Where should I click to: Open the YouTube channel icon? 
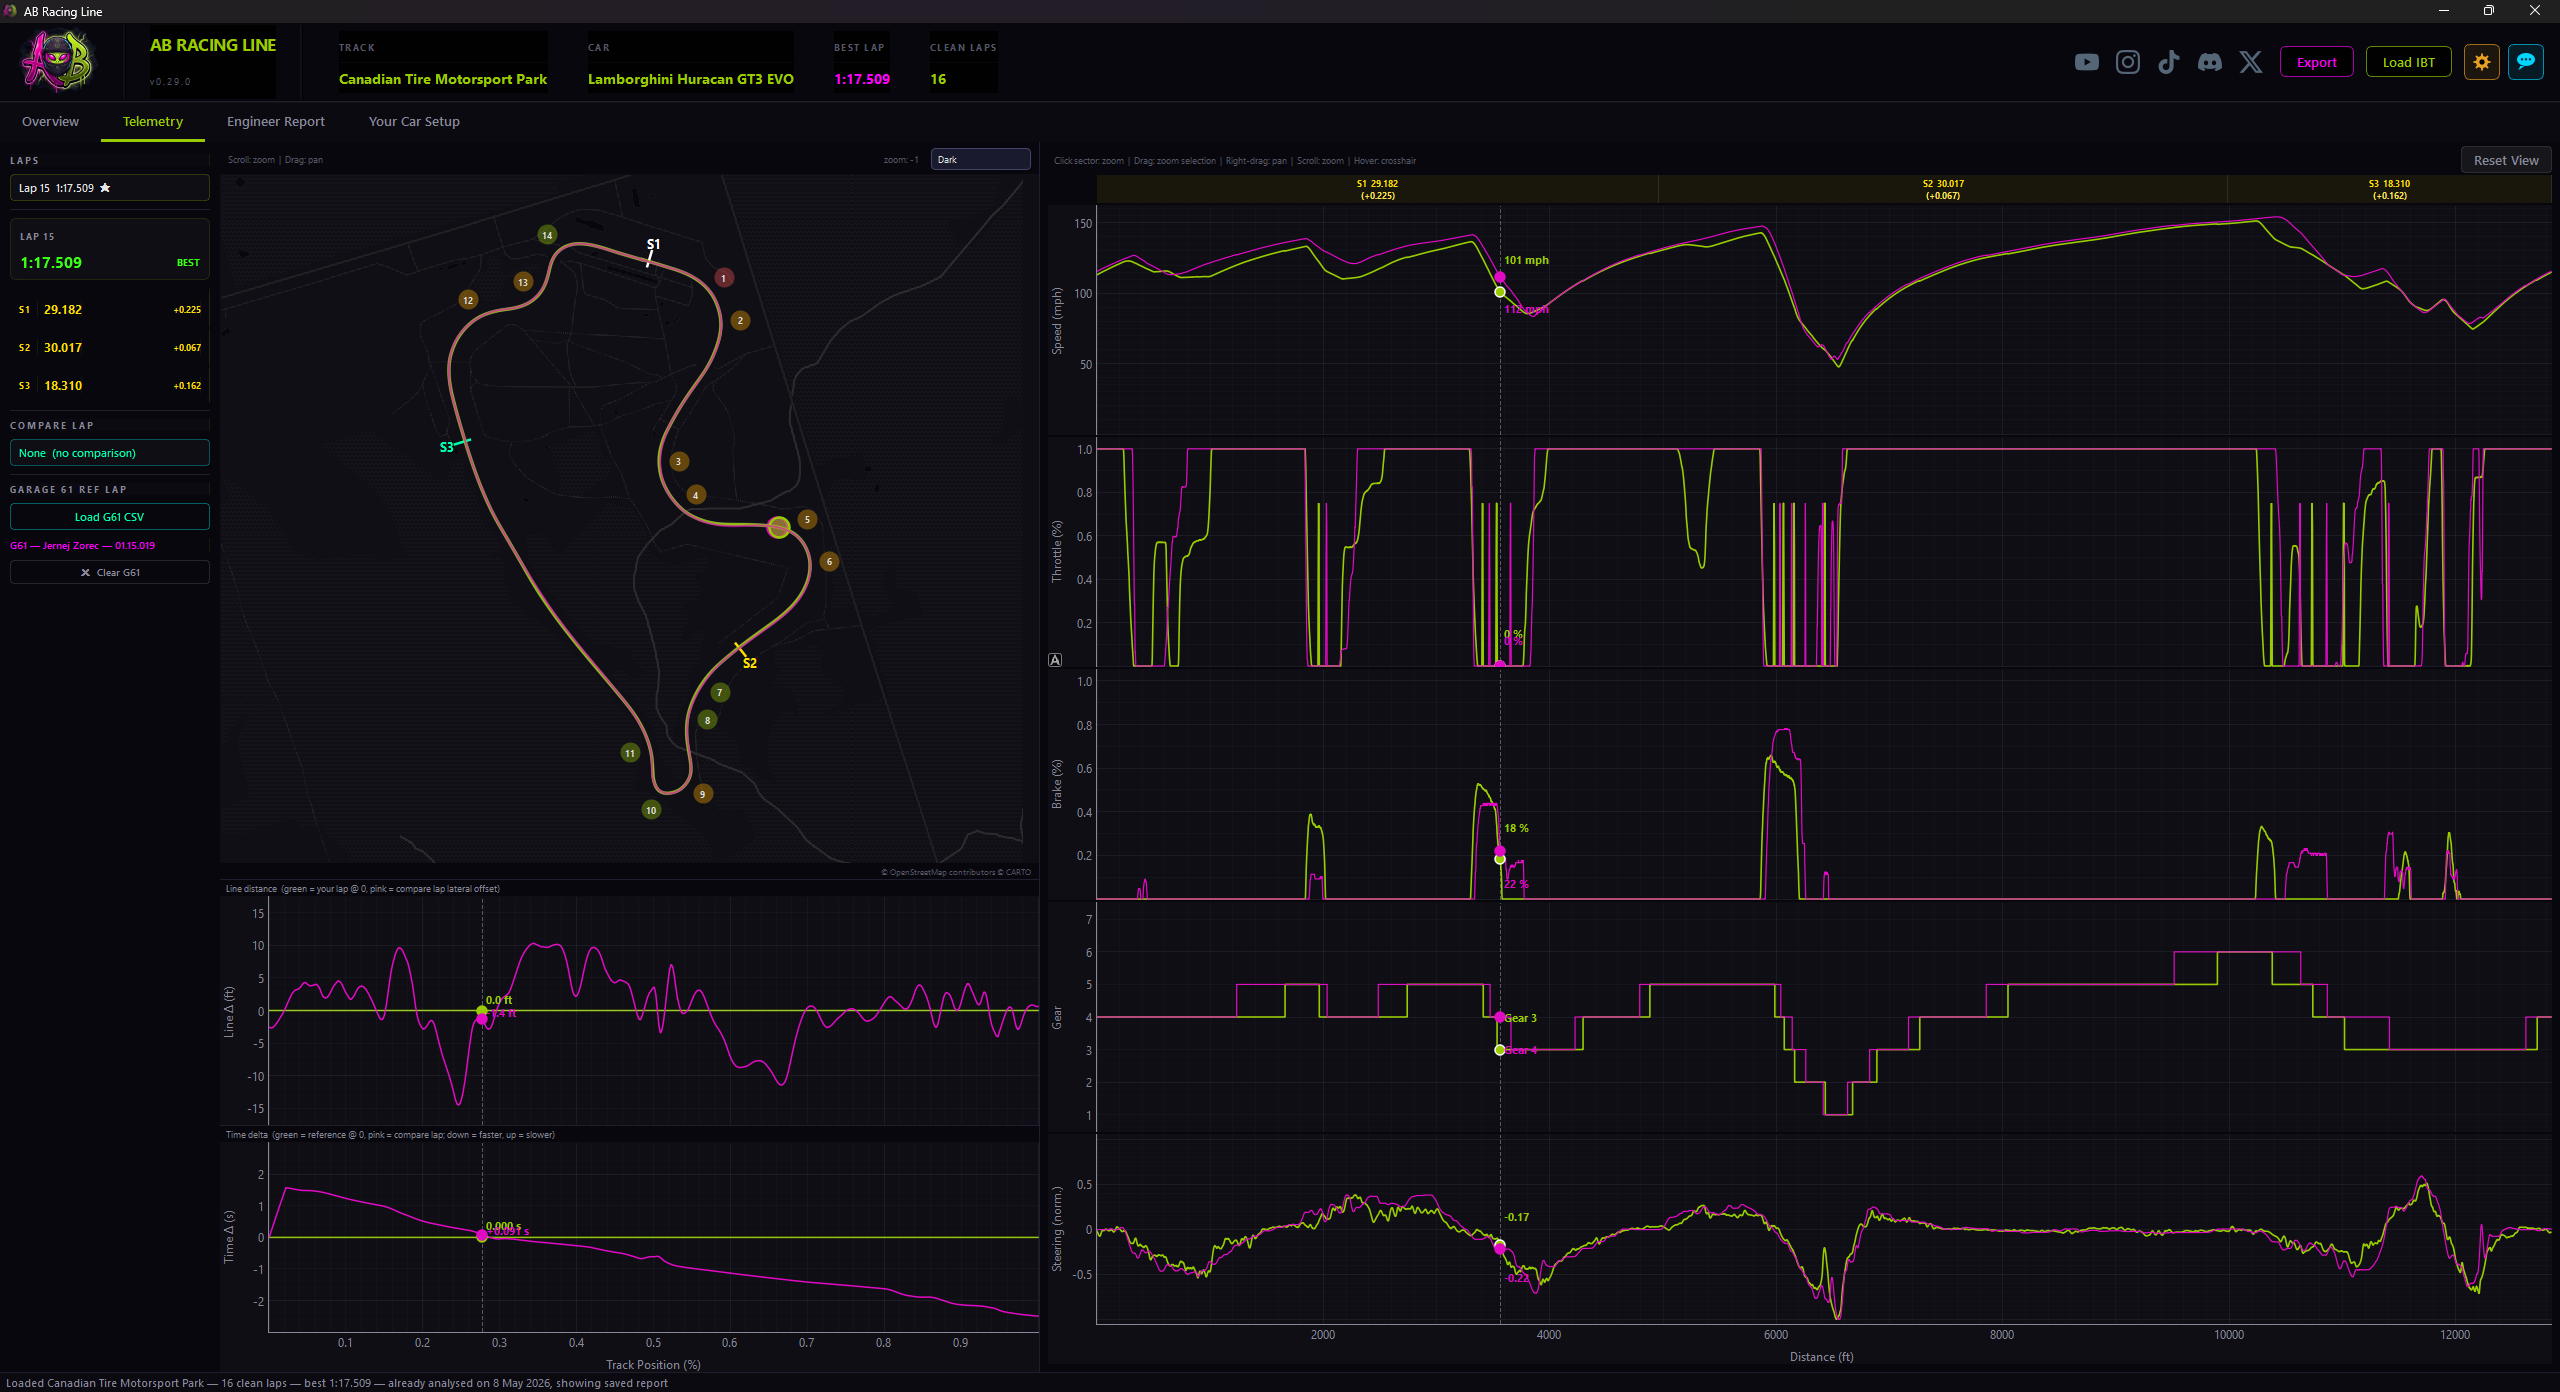click(x=2087, y=62)
